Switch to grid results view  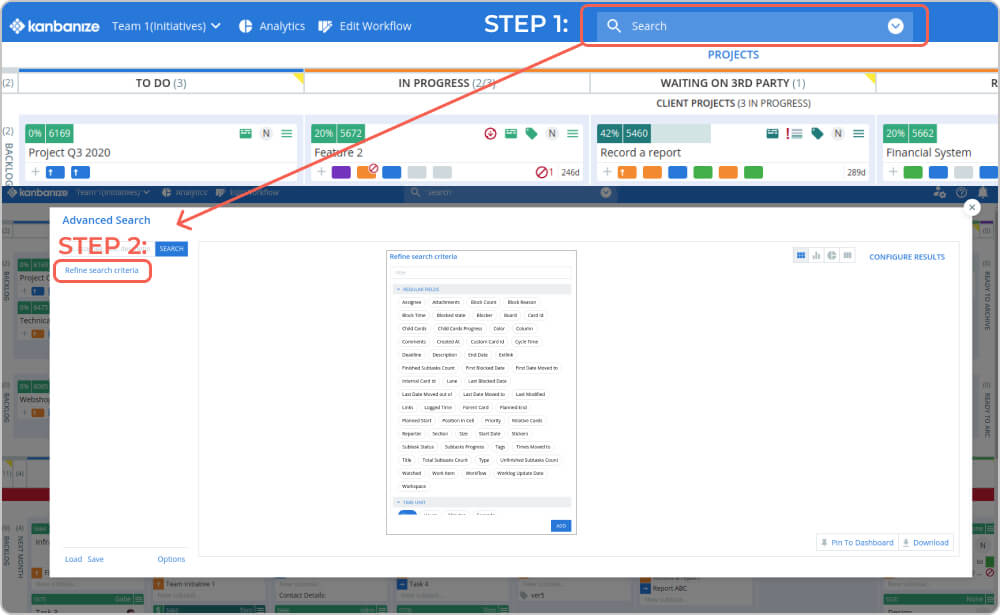(x=800, y=256)
